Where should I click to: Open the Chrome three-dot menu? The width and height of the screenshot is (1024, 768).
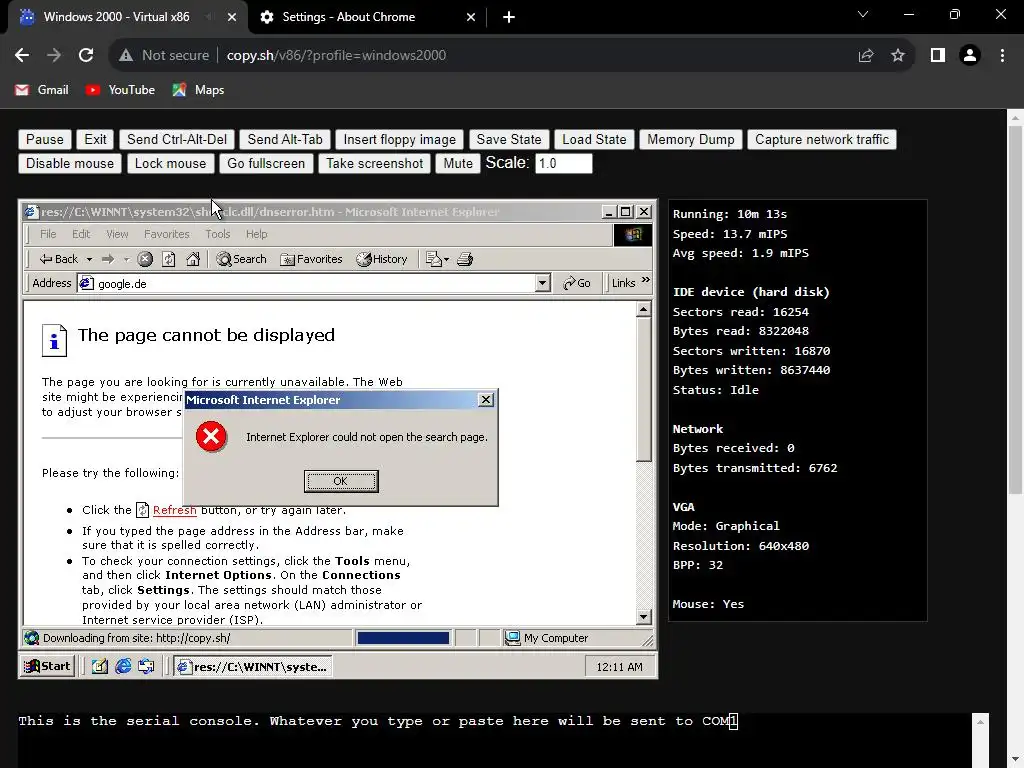(x=1002, y=56)
